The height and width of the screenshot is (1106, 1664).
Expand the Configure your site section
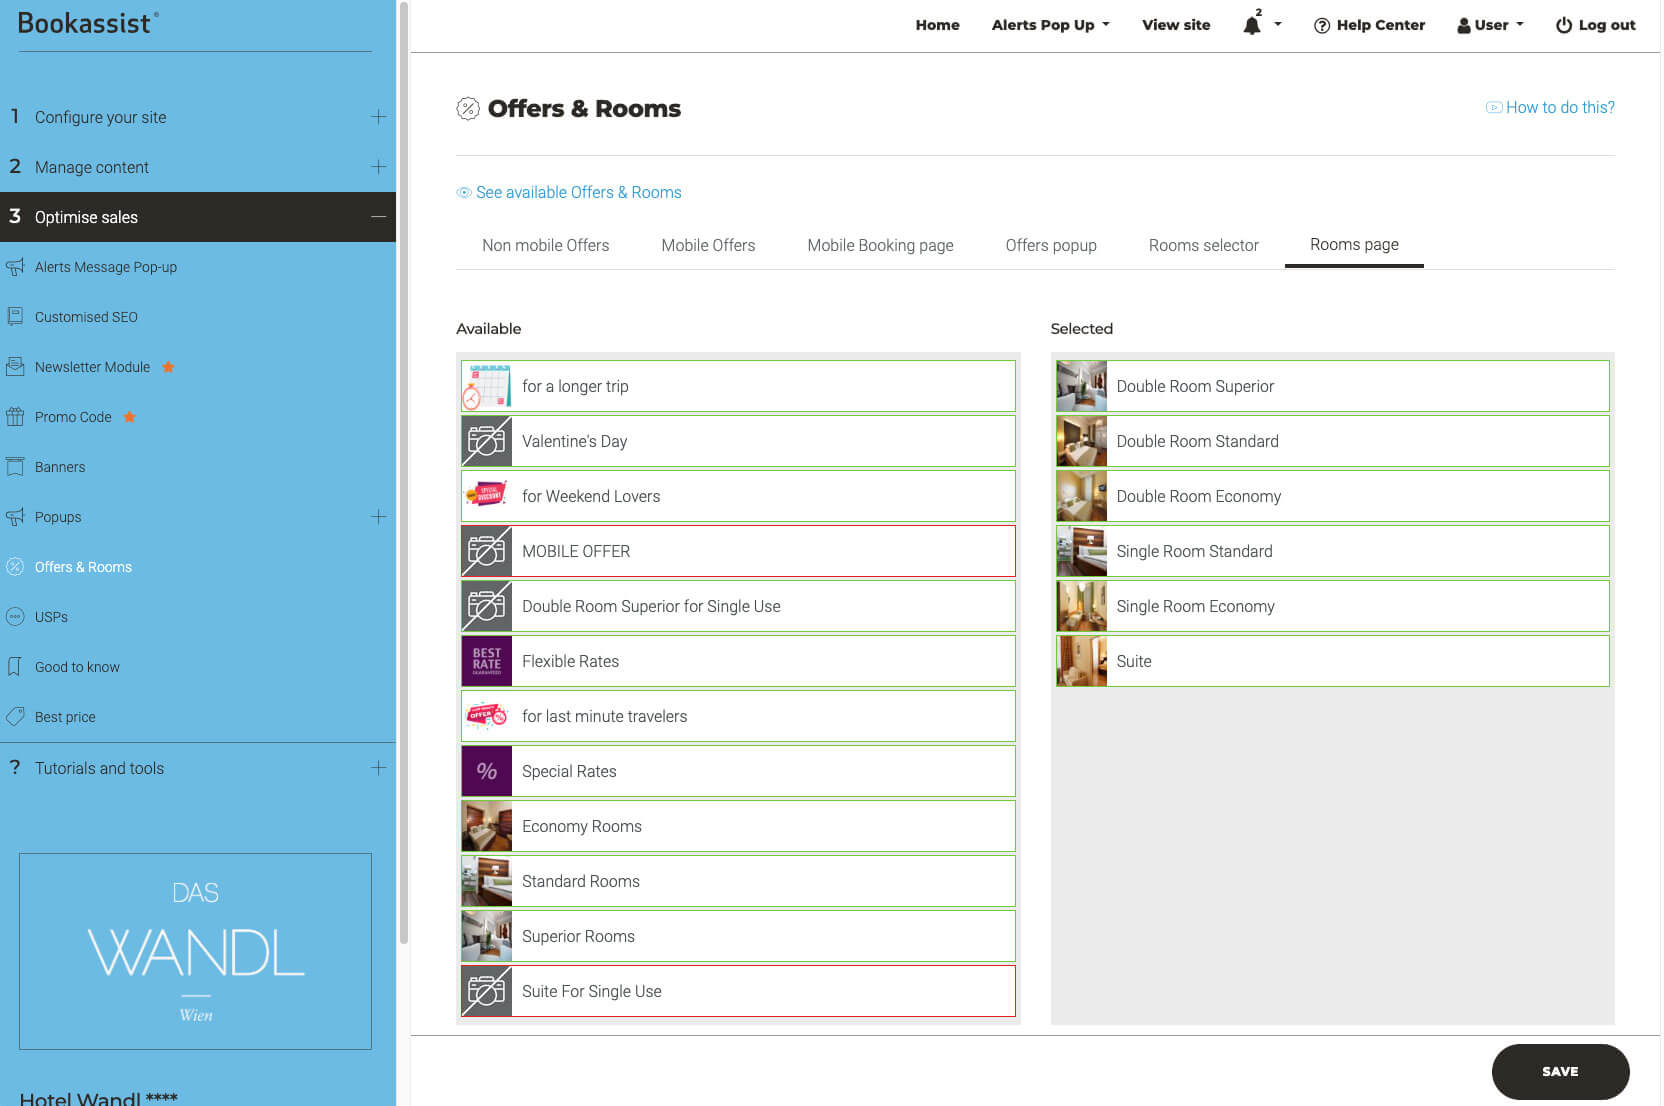click(379, 117)
